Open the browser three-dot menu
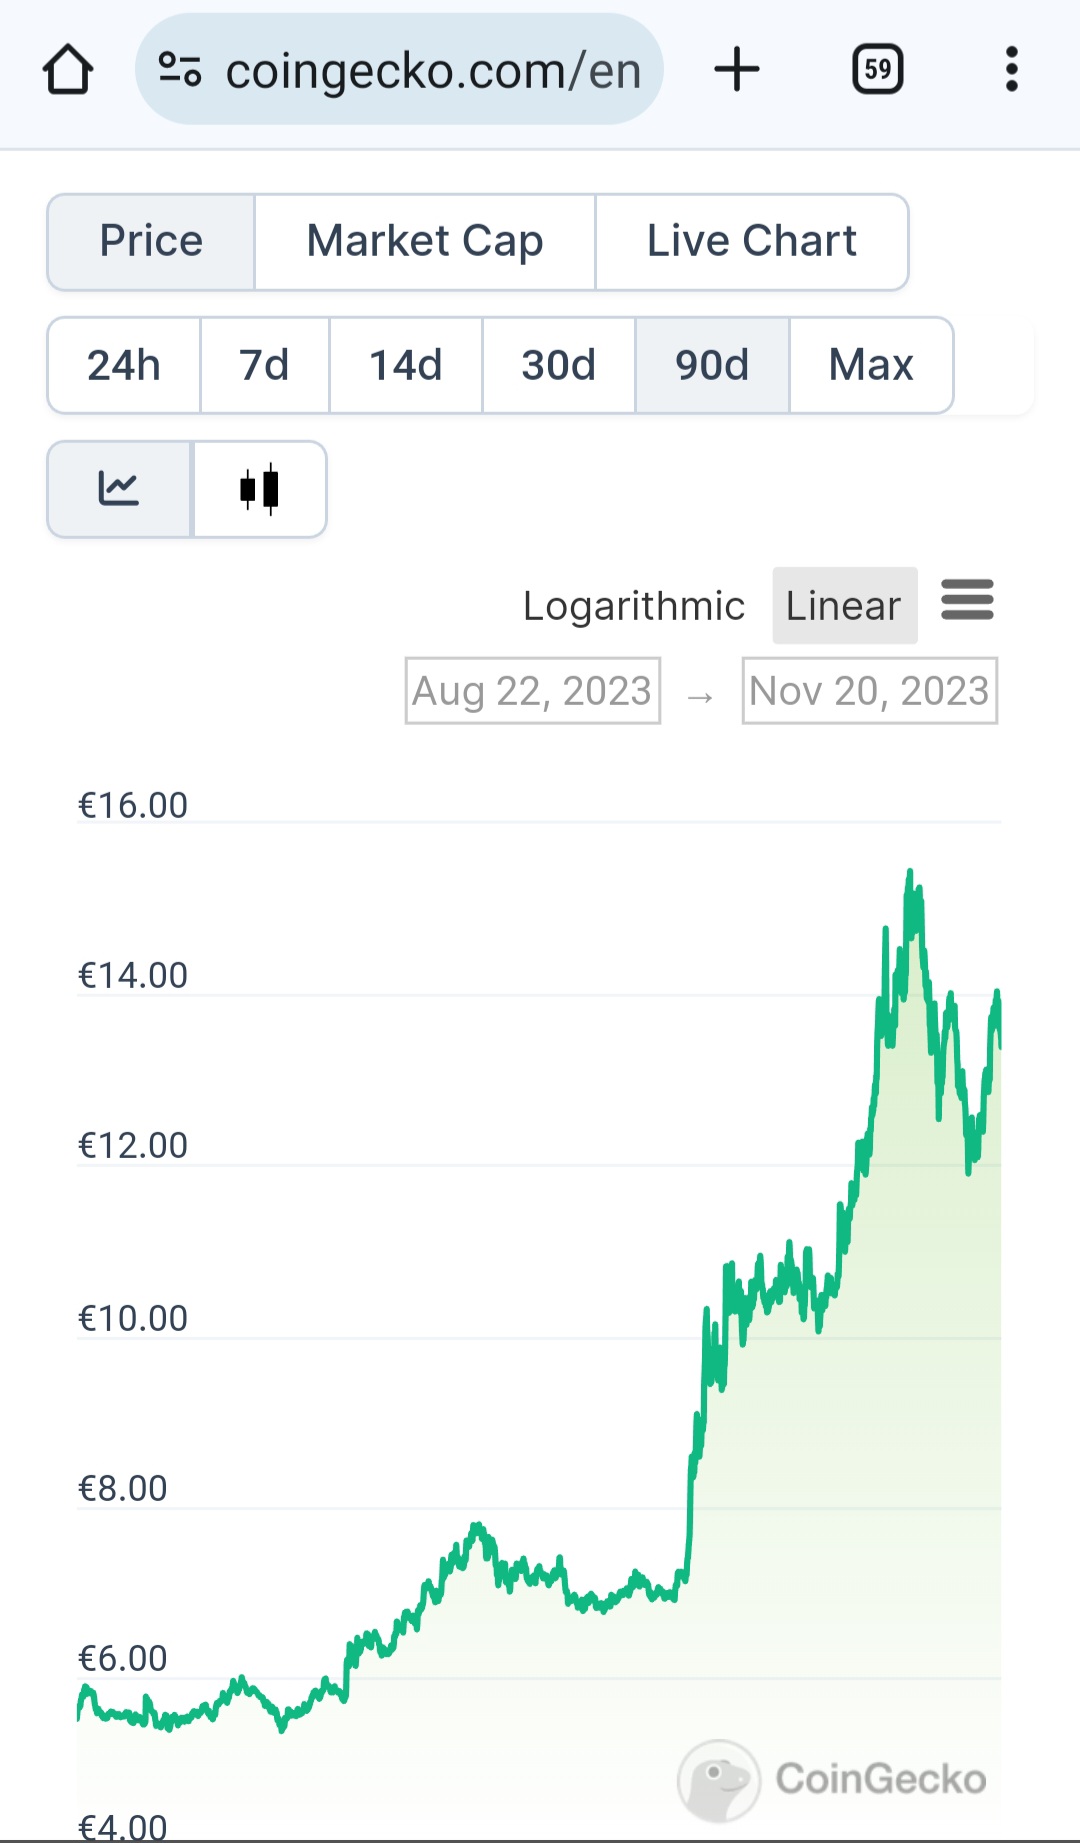 [x=1011, y=70]
